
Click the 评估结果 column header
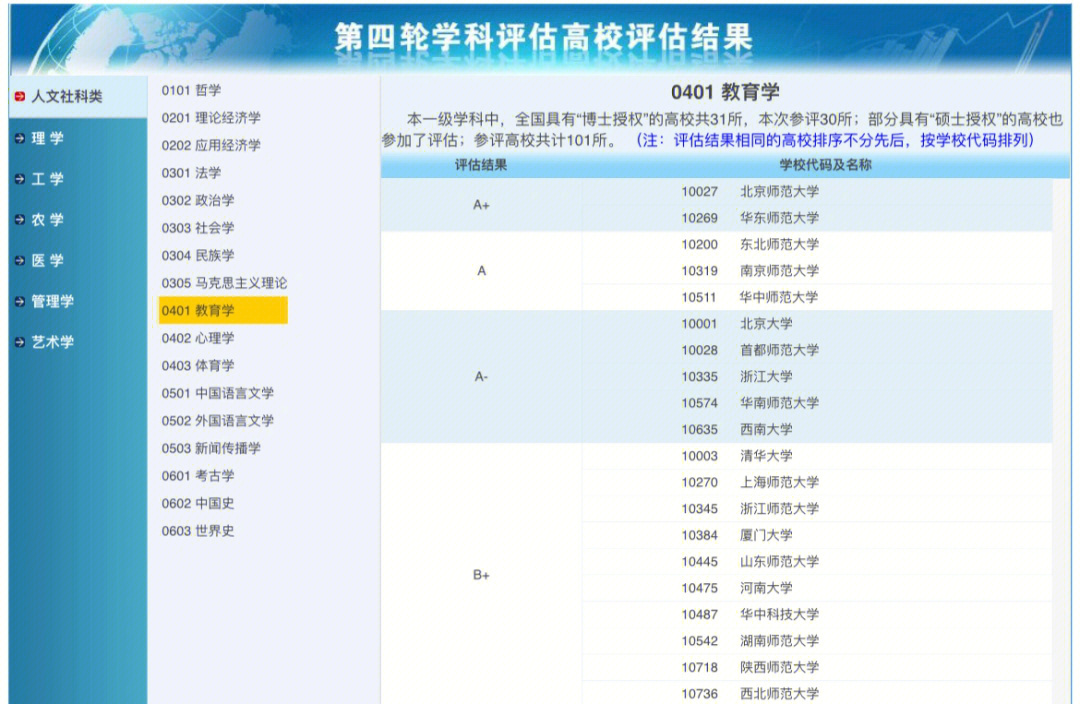click(x=481, y=165)
